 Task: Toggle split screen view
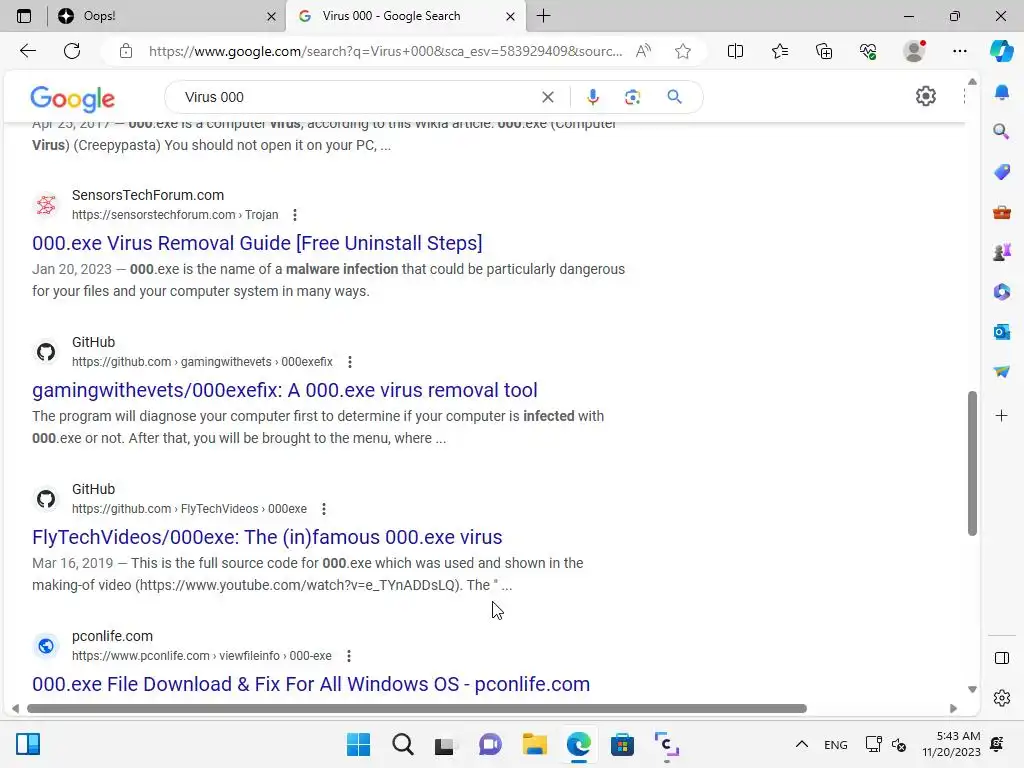click(735, 51)
